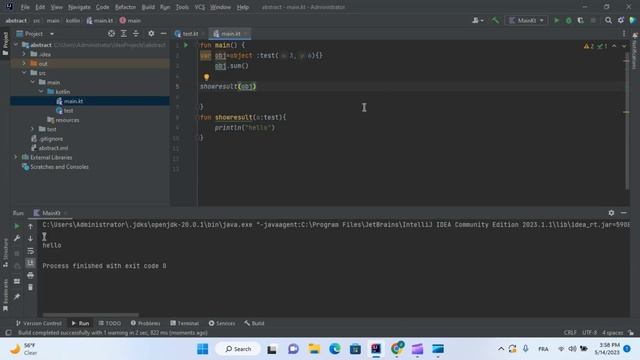
Task: Select opened file locate icon in Project panel
Action: point(111,34)
